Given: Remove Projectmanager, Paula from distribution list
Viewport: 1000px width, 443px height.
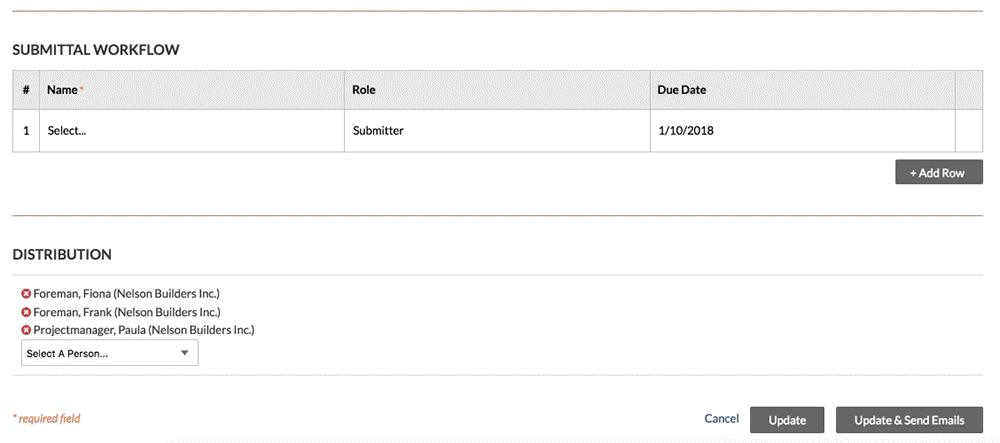Looking at the screenshot, I should click(27, 330).
